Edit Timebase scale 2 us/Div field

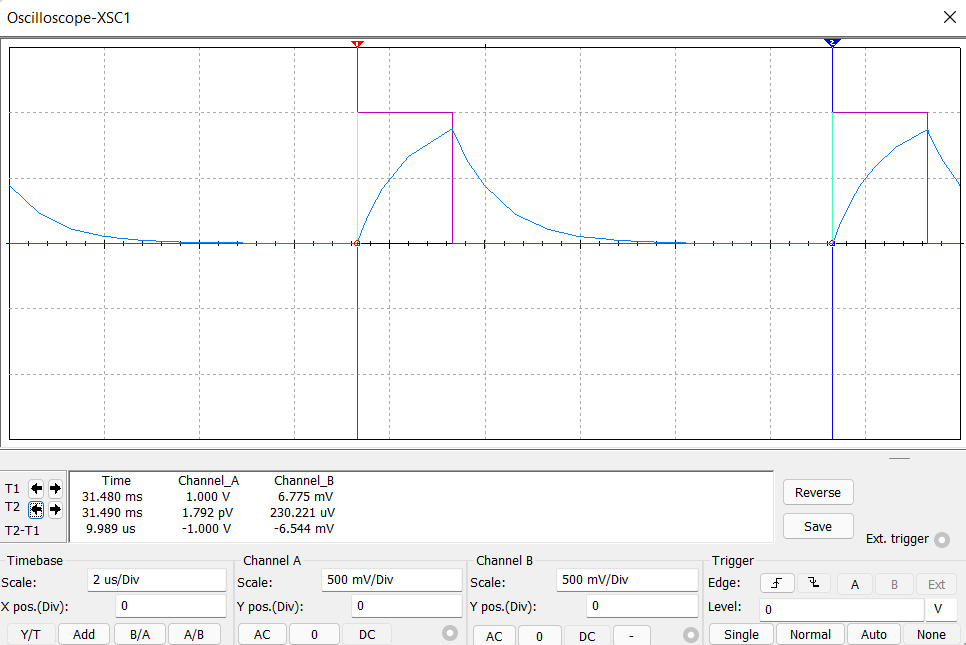157,580
